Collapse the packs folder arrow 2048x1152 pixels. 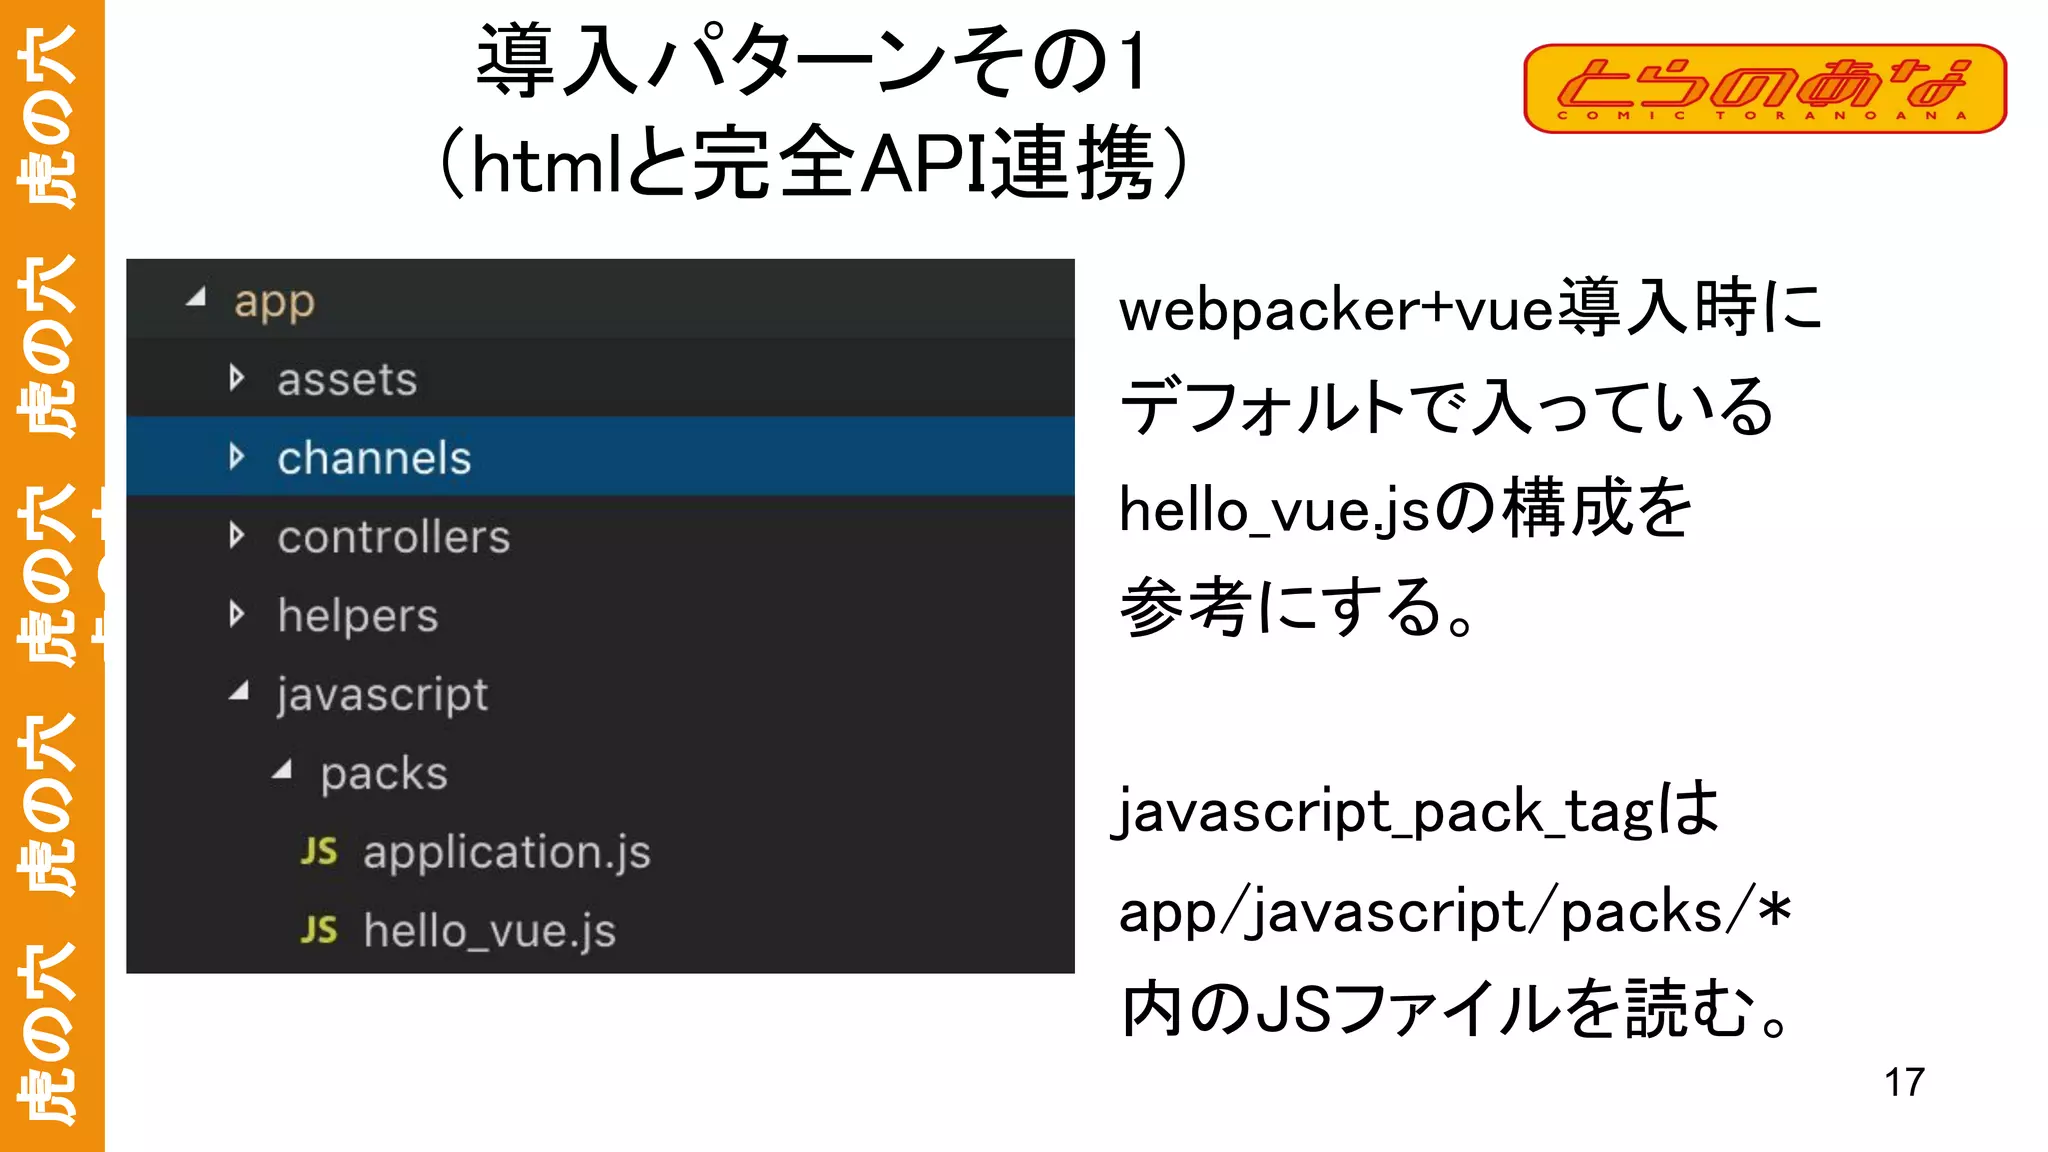[x=282, y=770]
